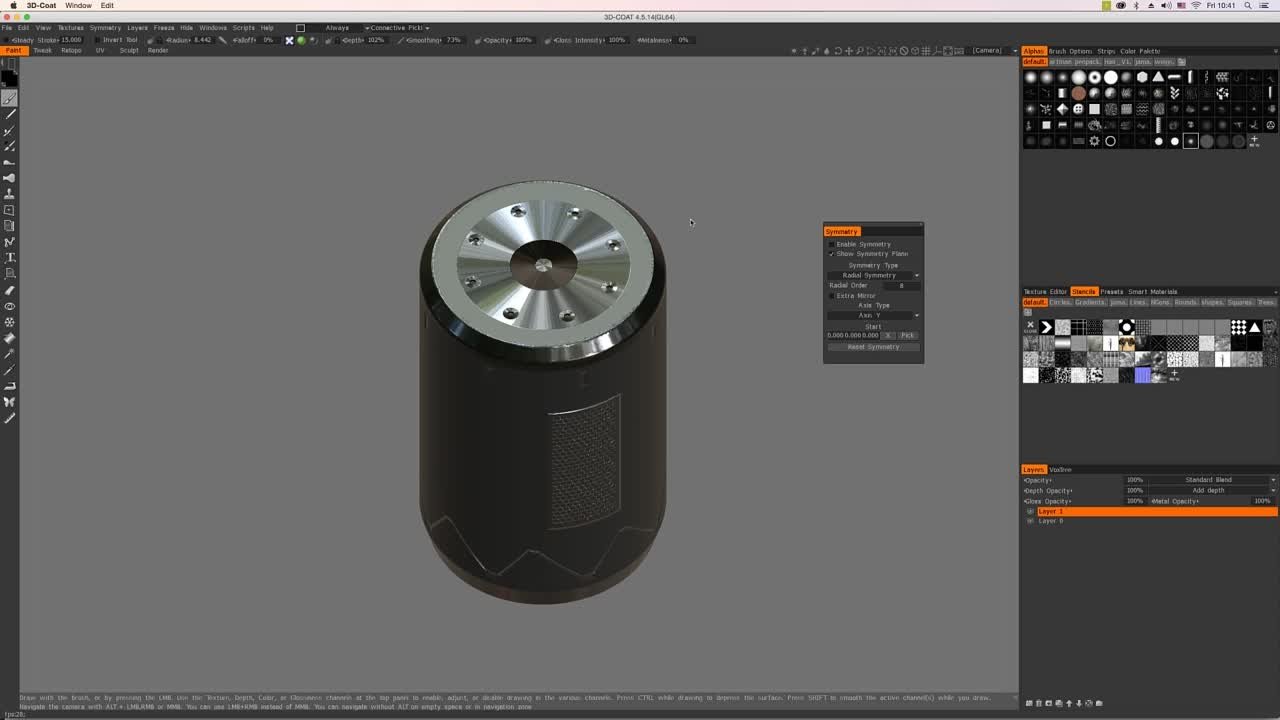Open Standard Blend mode dropdown
This screenshot has height=720, width=1280.
pyautogui.click(x=1213, y=480)
